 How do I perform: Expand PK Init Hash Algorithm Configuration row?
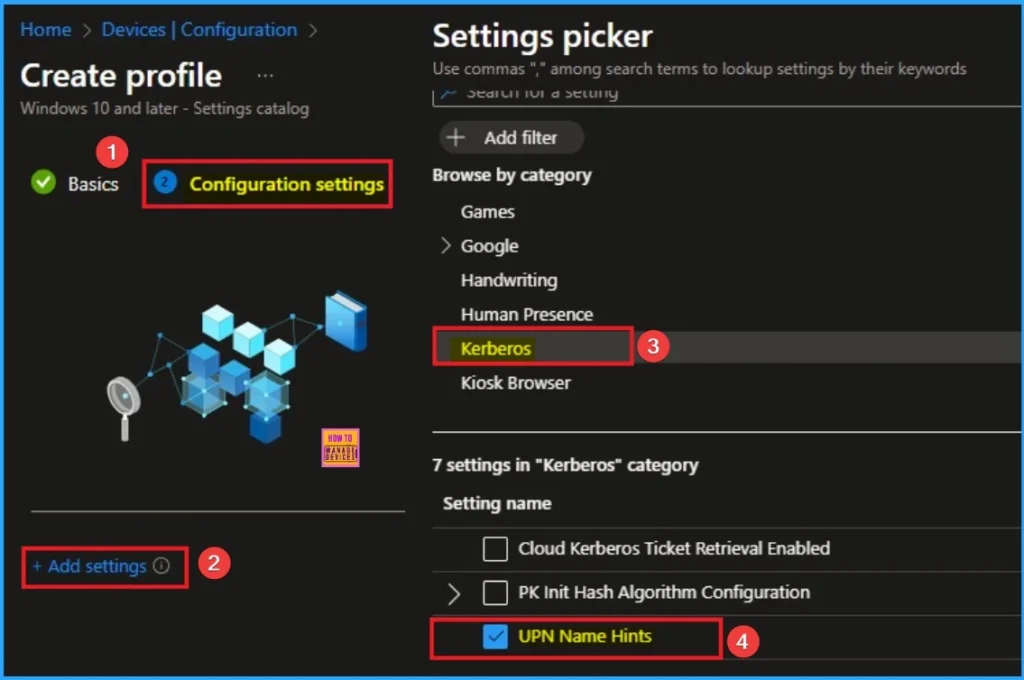[x=454, y=594]
